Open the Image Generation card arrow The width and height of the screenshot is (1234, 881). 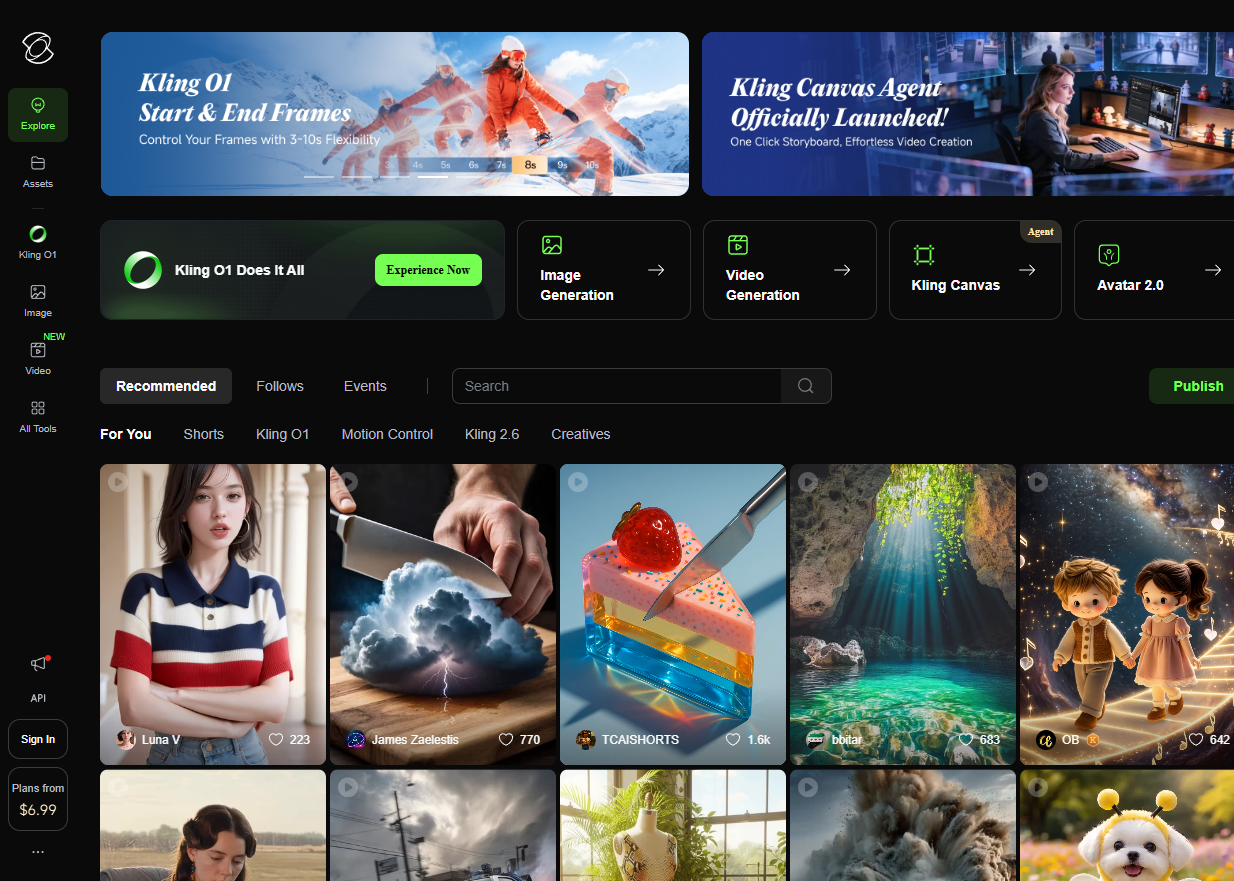click(x=656, y=270)
